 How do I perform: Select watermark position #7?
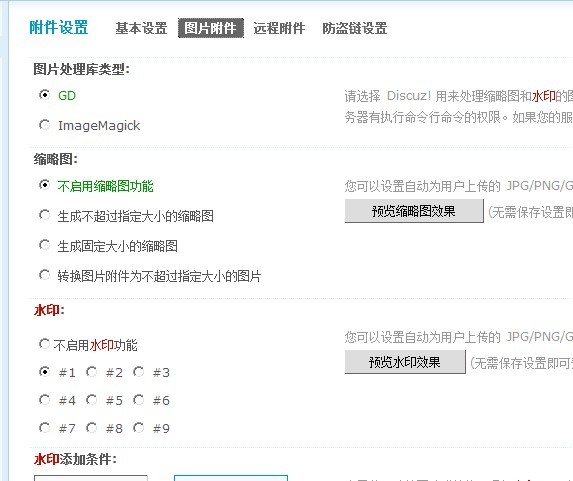[x=44, y=428]
